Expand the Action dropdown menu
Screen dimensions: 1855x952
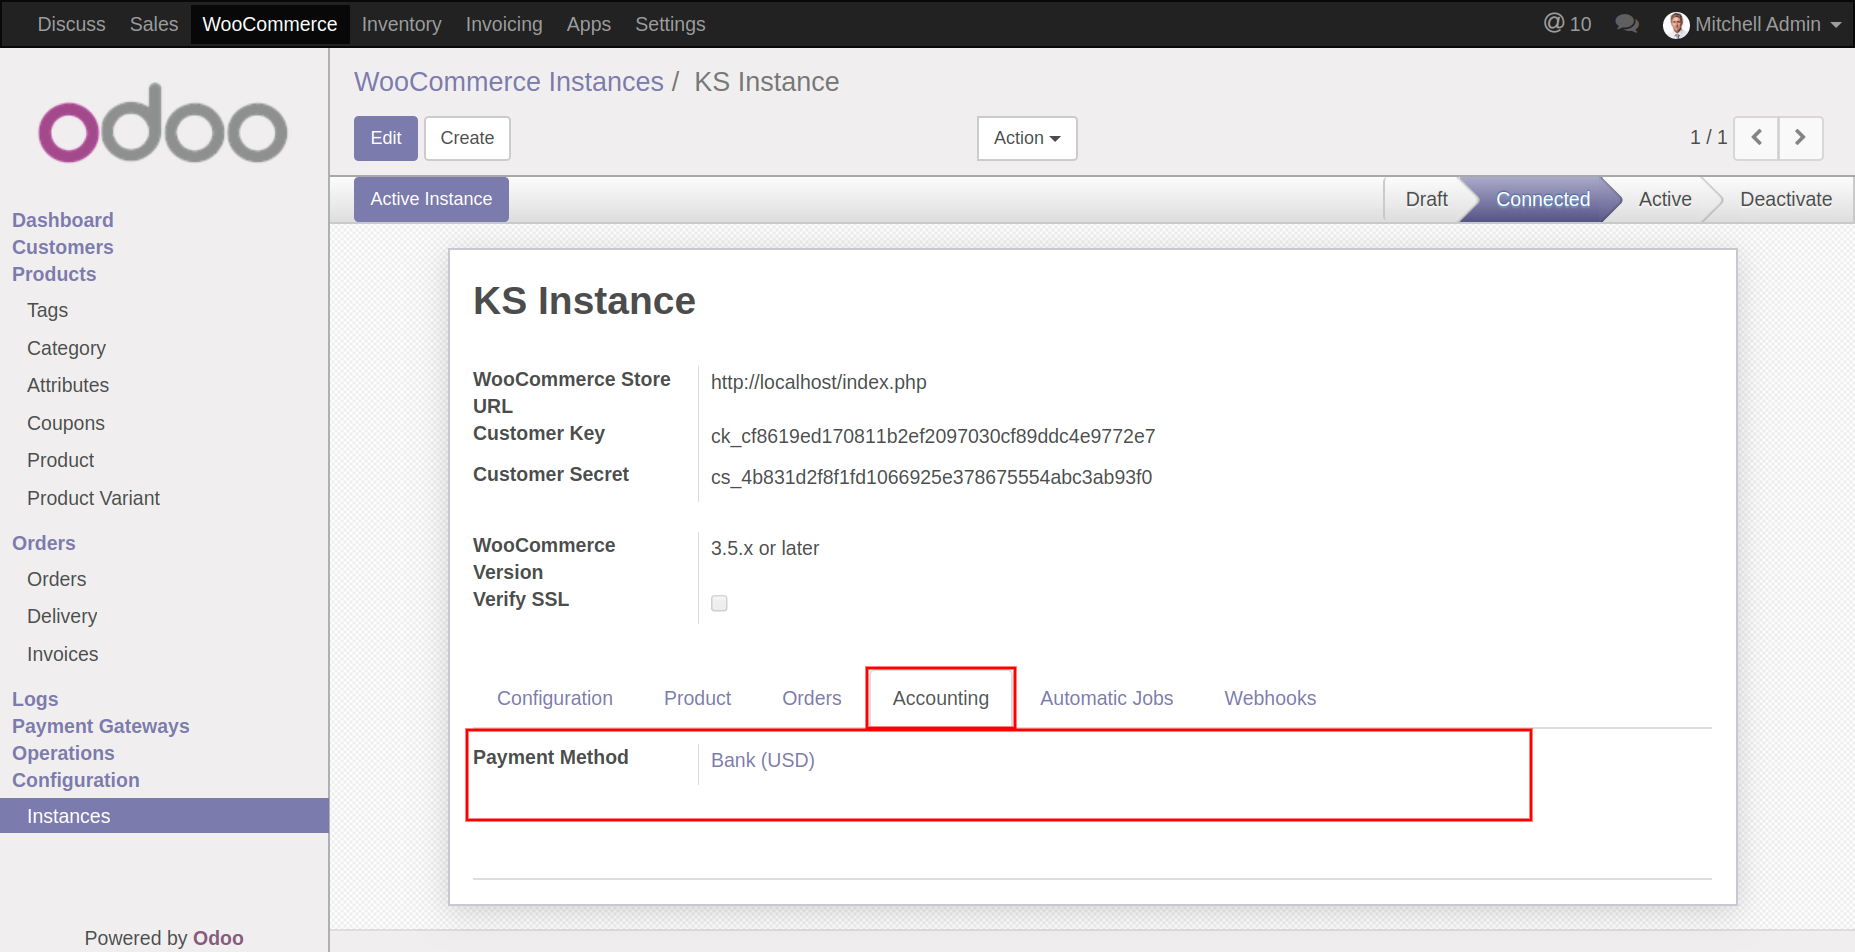[1027, 138]
